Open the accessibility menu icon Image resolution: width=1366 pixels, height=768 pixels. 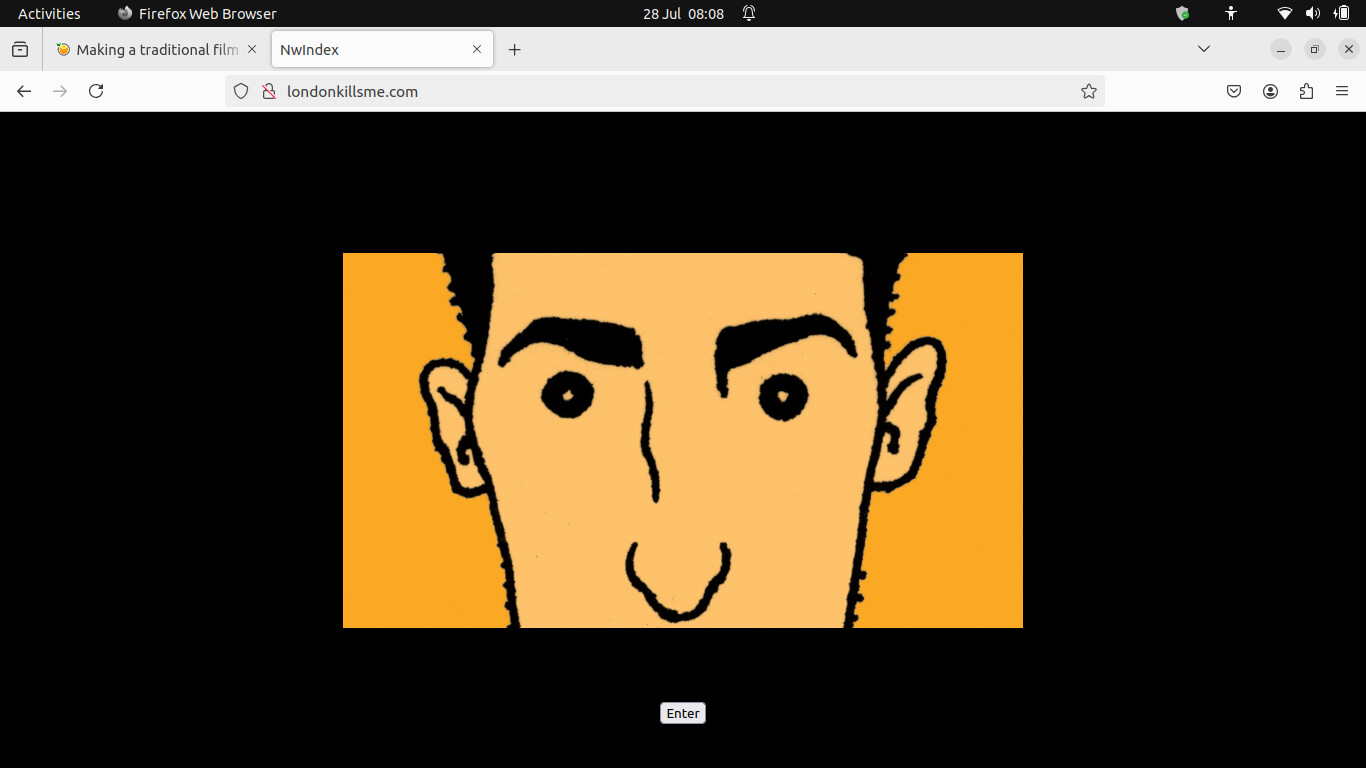coord(1231,13)
